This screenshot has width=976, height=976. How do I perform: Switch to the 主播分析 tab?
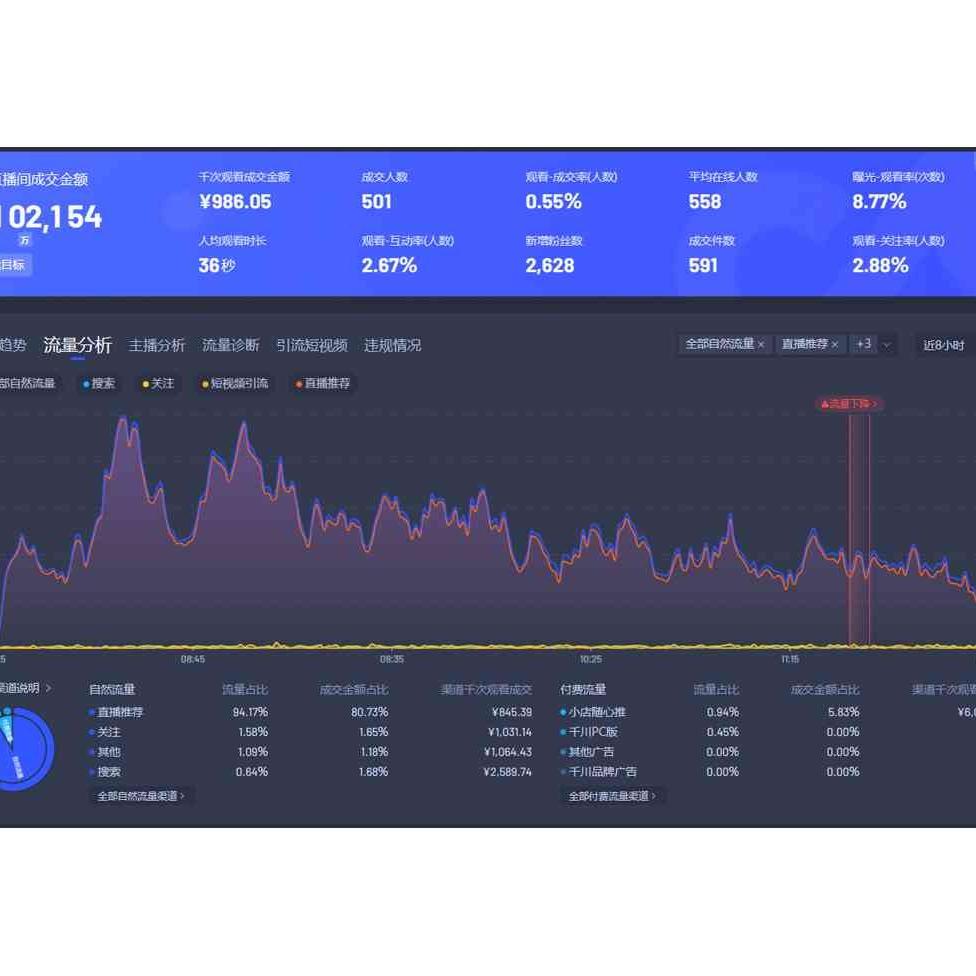point(157,345)
